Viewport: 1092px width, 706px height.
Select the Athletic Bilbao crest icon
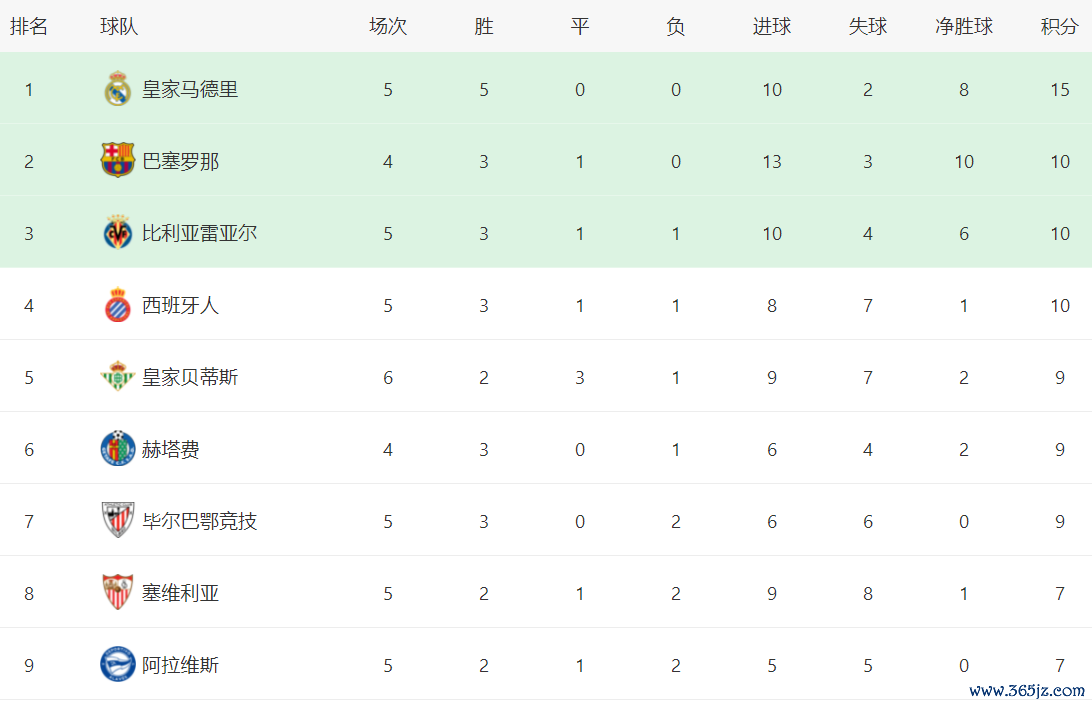pyautogui.click(x=118, y=521)
